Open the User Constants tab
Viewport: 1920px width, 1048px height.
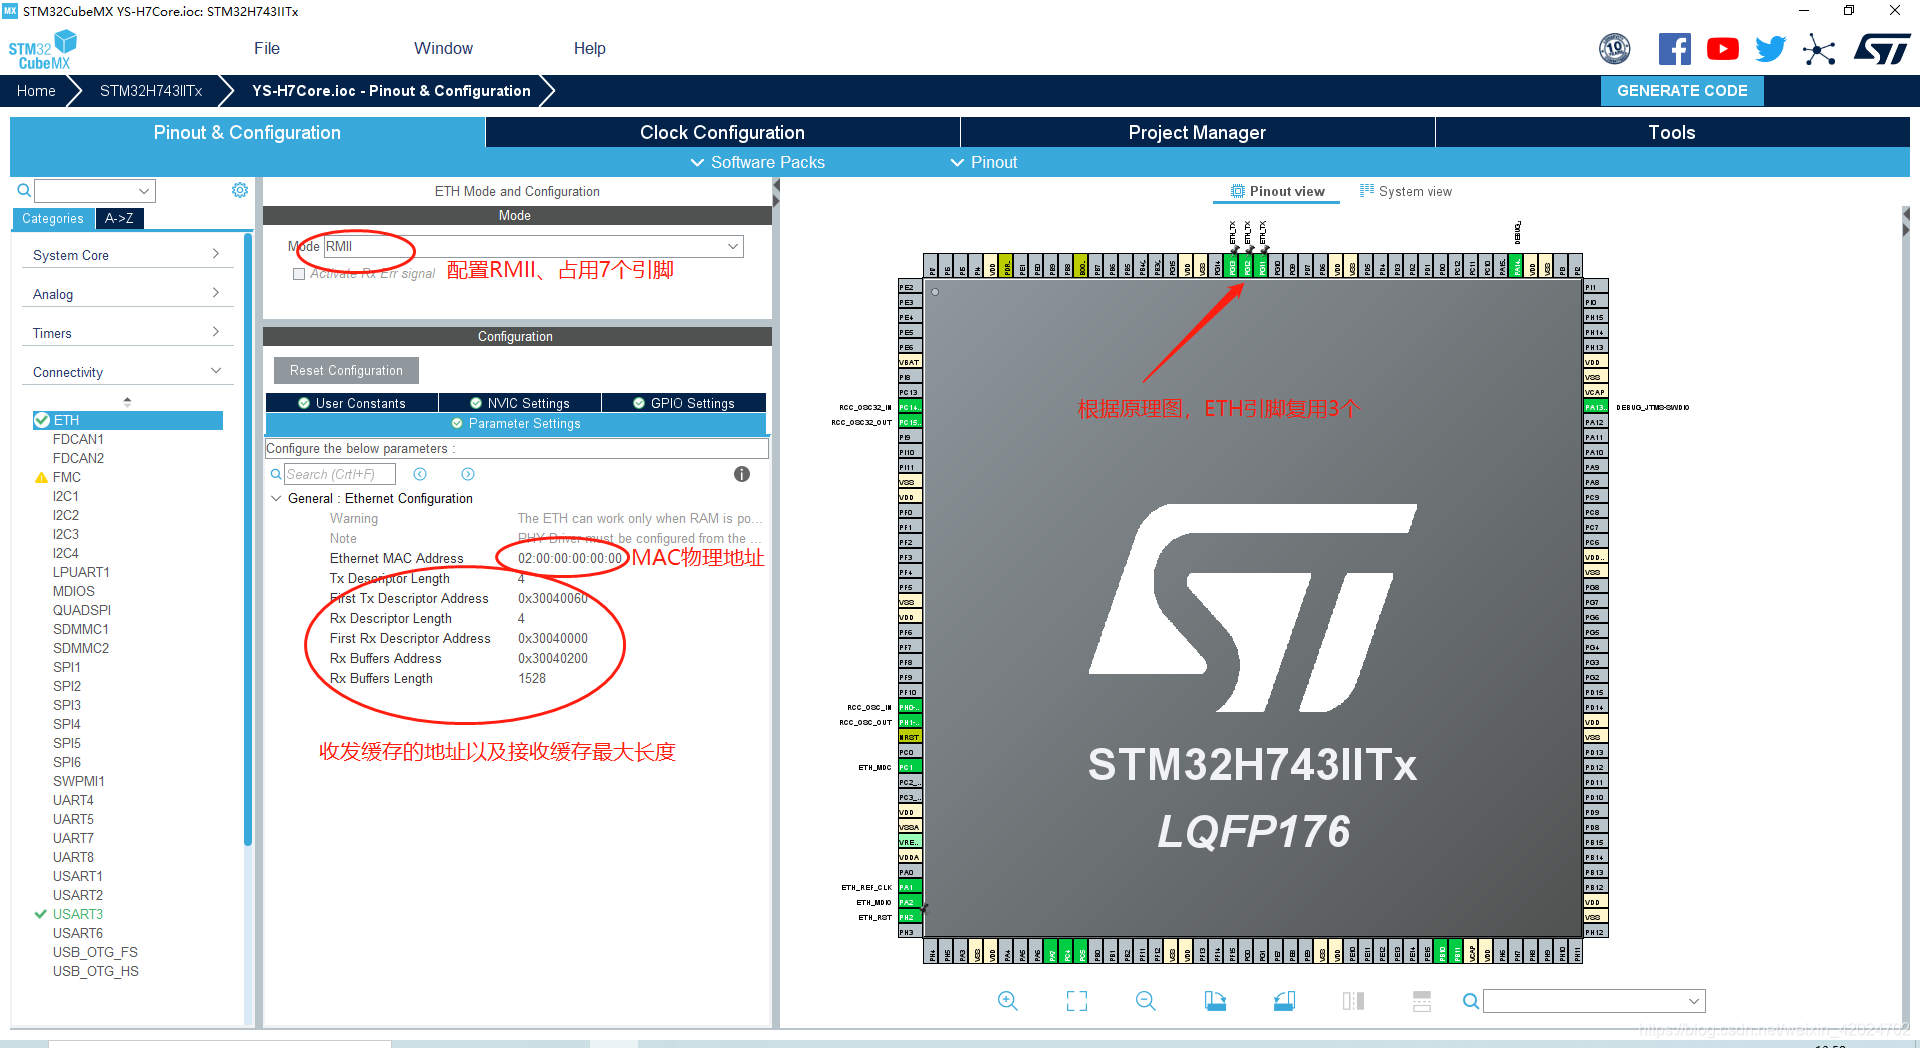pos(352,403)
